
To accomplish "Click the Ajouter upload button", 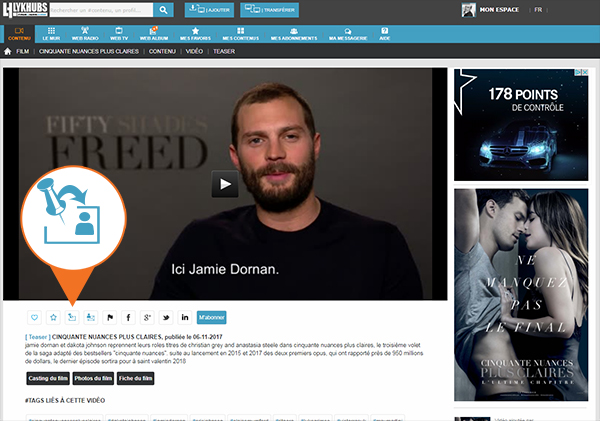I will pyautogui.click(x=209, y=10).
